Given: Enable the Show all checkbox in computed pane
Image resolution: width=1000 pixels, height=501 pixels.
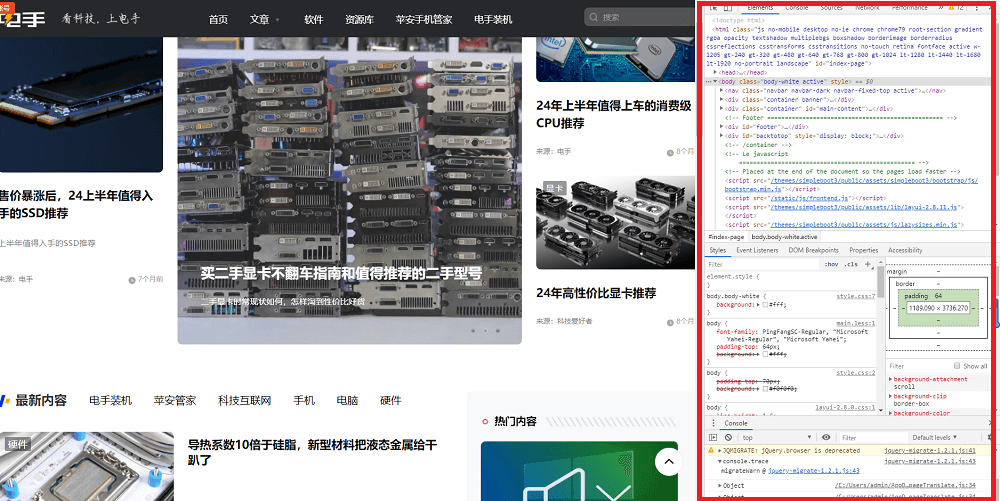Looking at the screenshot, I should pyautogui.click(x=956, y=366).
